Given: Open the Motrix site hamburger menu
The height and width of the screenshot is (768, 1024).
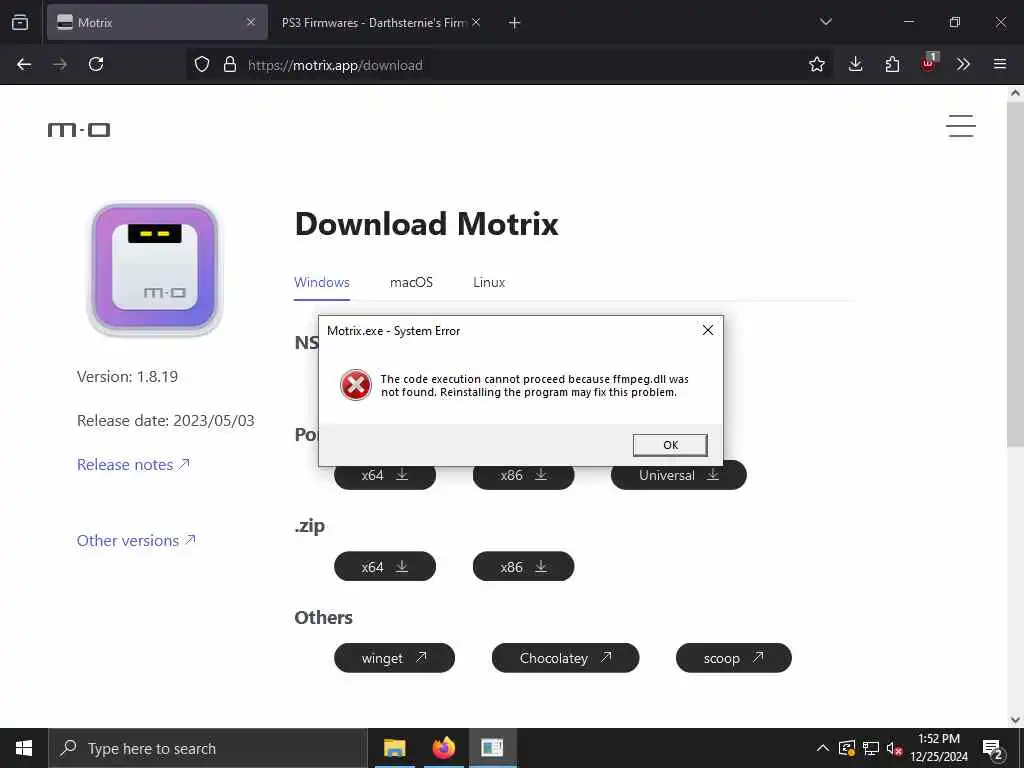Looking at the screenshot, I should 961,126.
